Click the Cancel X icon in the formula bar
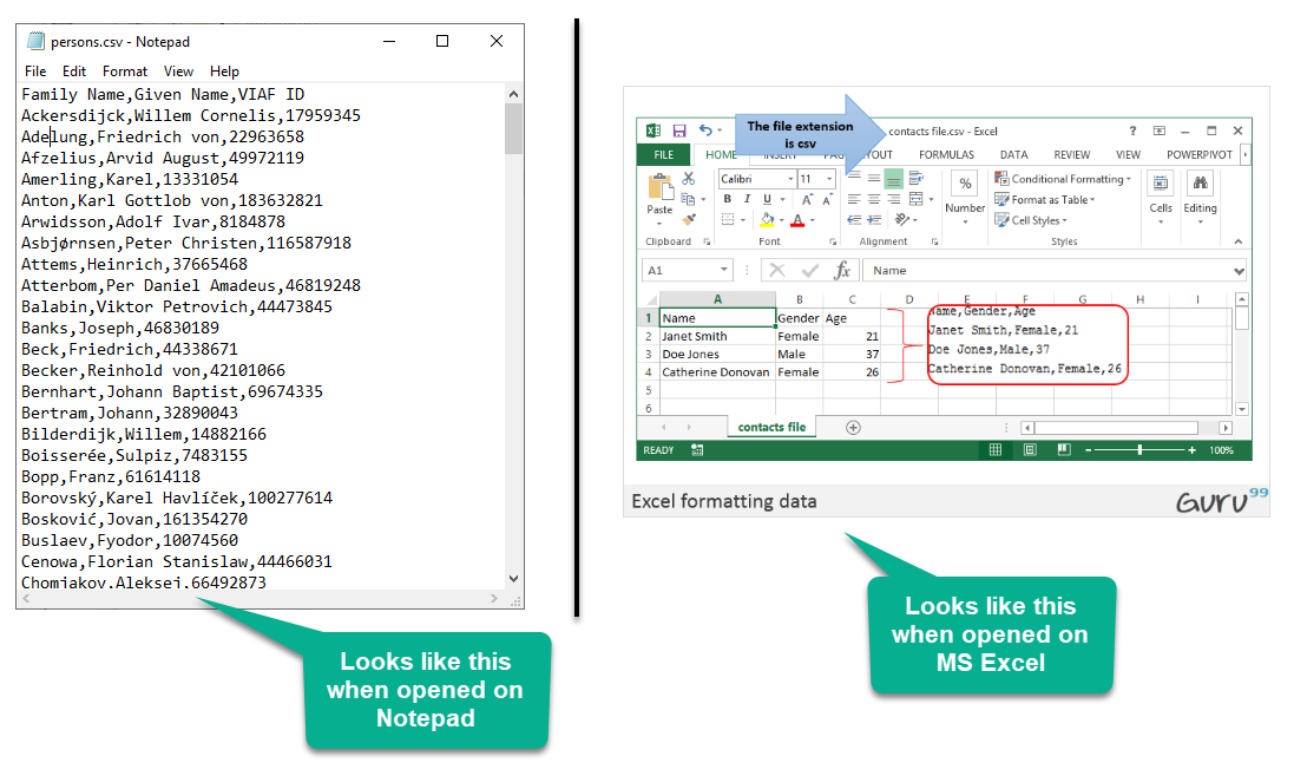1299x772 pixels. pyautogui.click(x=778, y=271)
